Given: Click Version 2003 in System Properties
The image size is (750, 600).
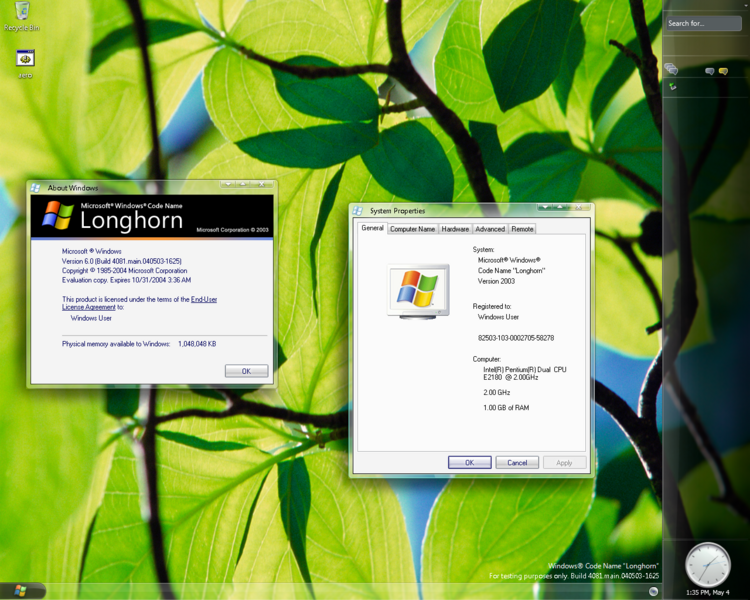Looking at the screenshot, I should pos(496,281).
